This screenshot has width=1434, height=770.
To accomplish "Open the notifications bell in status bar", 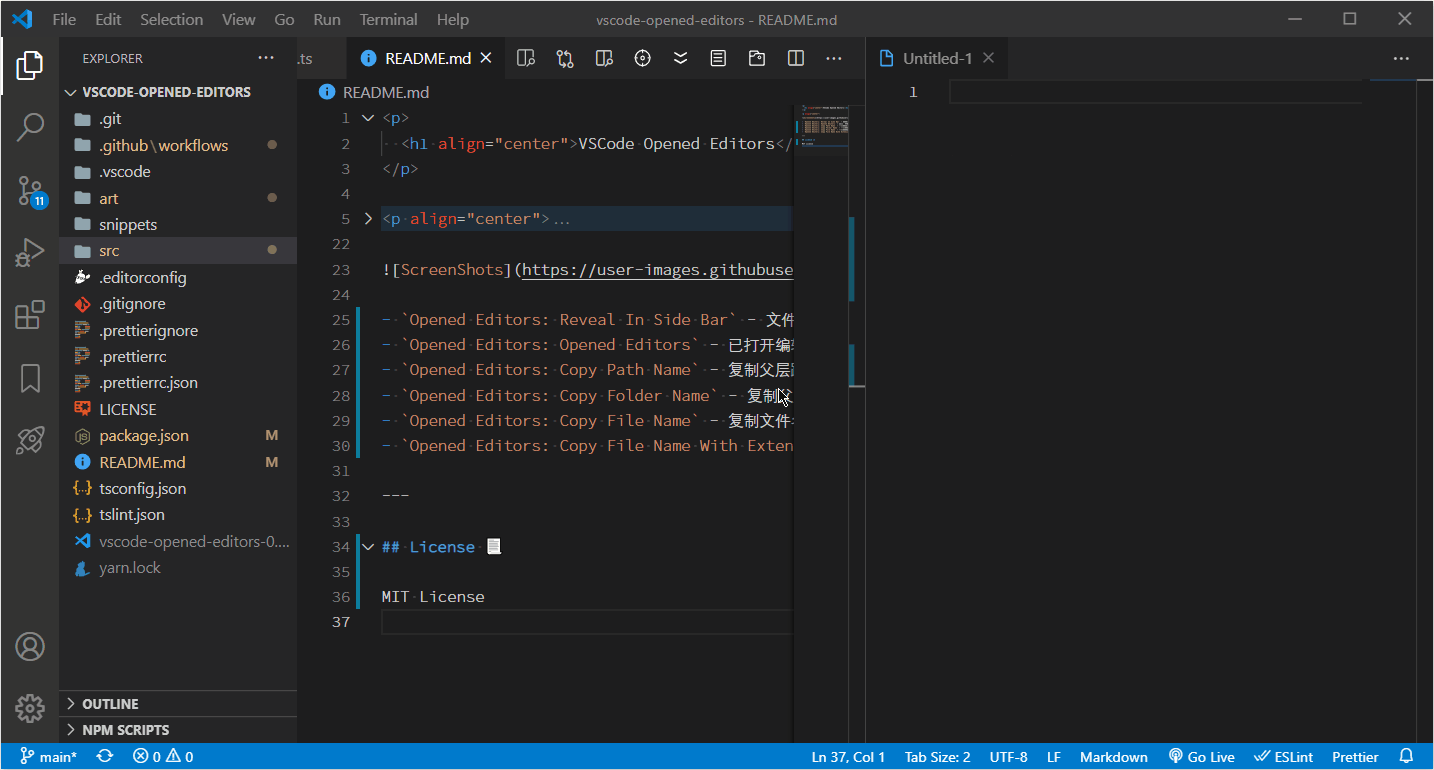I will (x=1406, y=757).
